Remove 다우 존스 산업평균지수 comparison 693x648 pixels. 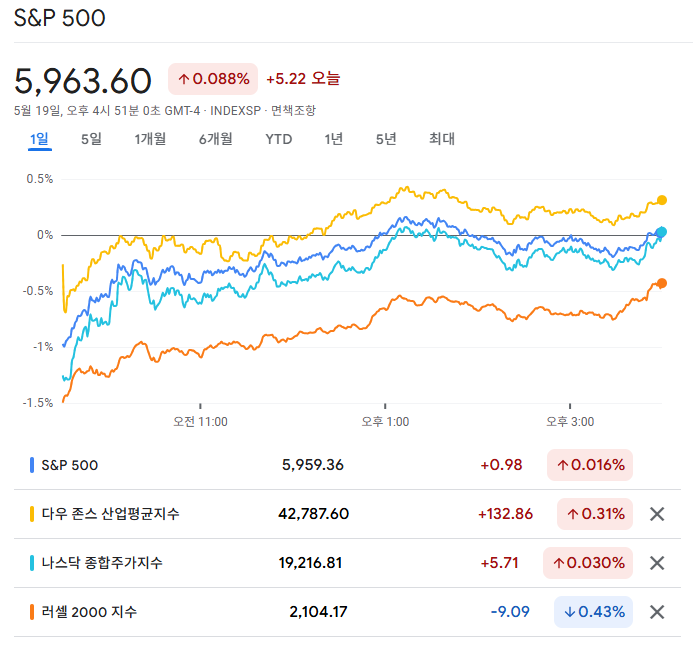pyautogui.click(x=657, y=514)
